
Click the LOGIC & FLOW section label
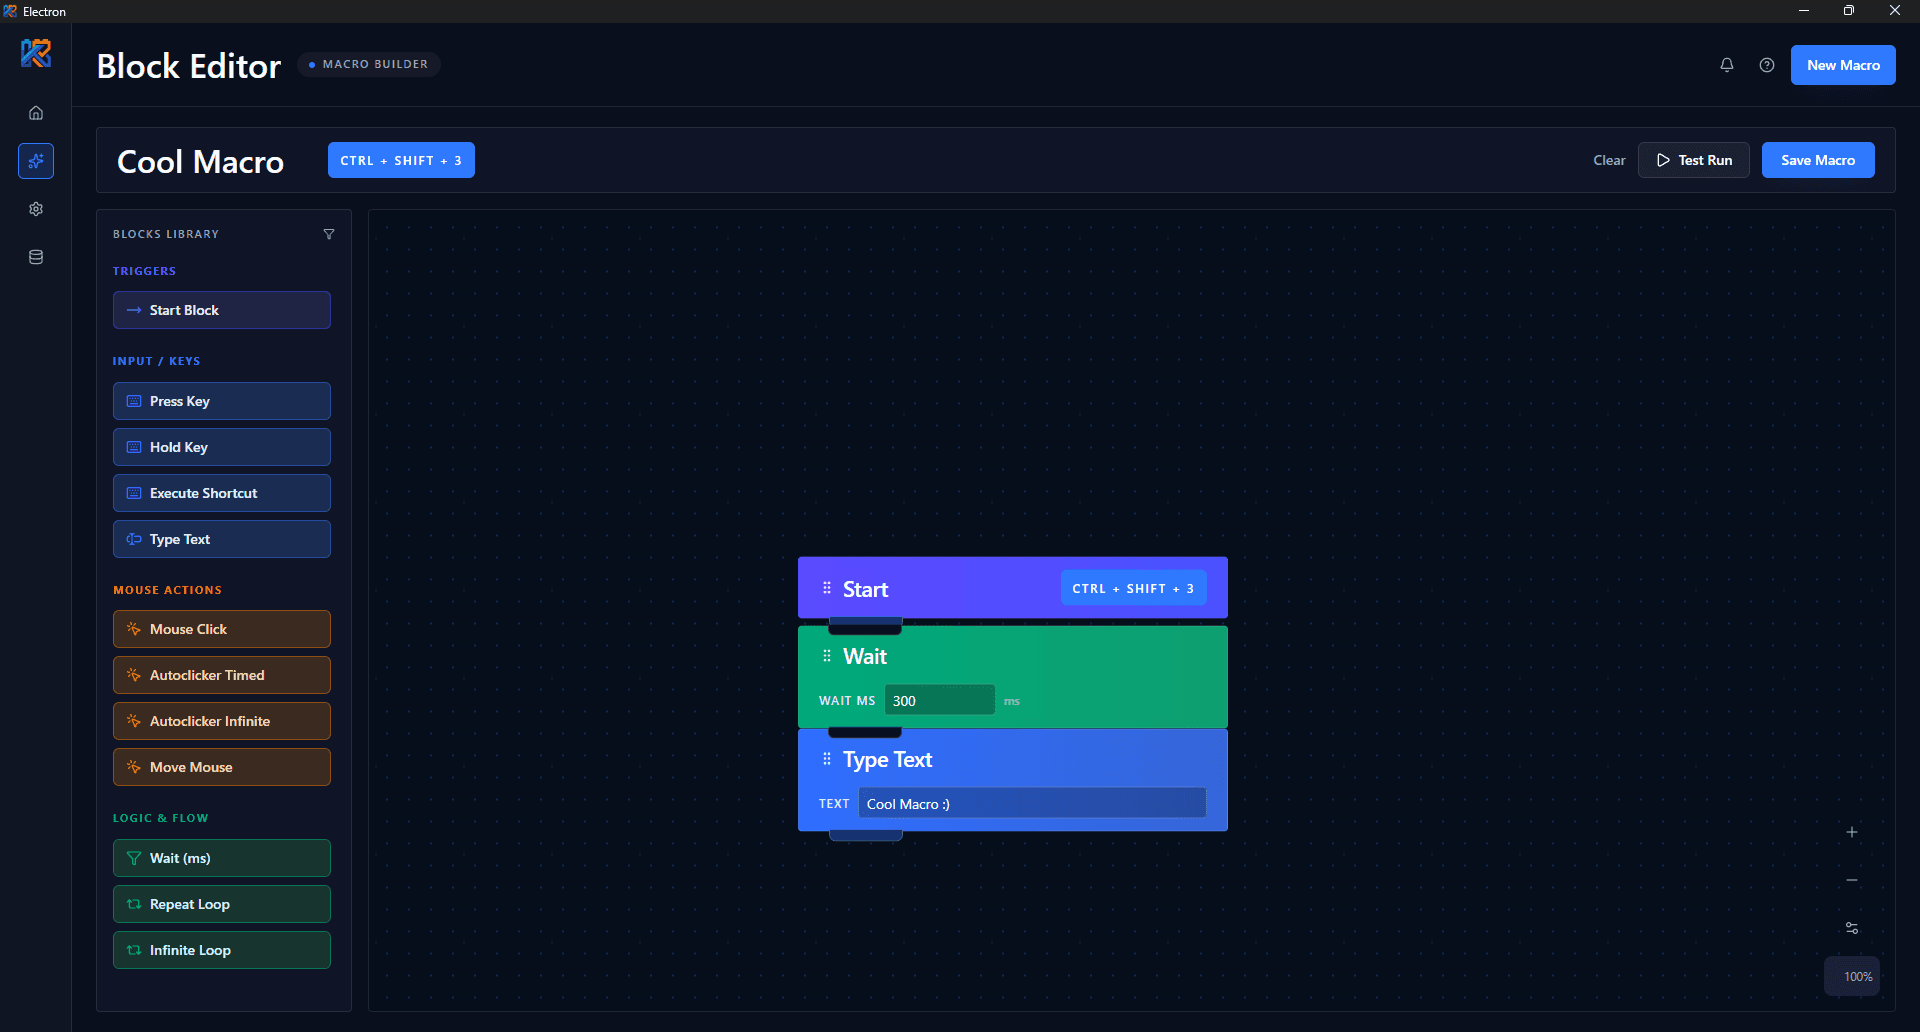(160, 818)
